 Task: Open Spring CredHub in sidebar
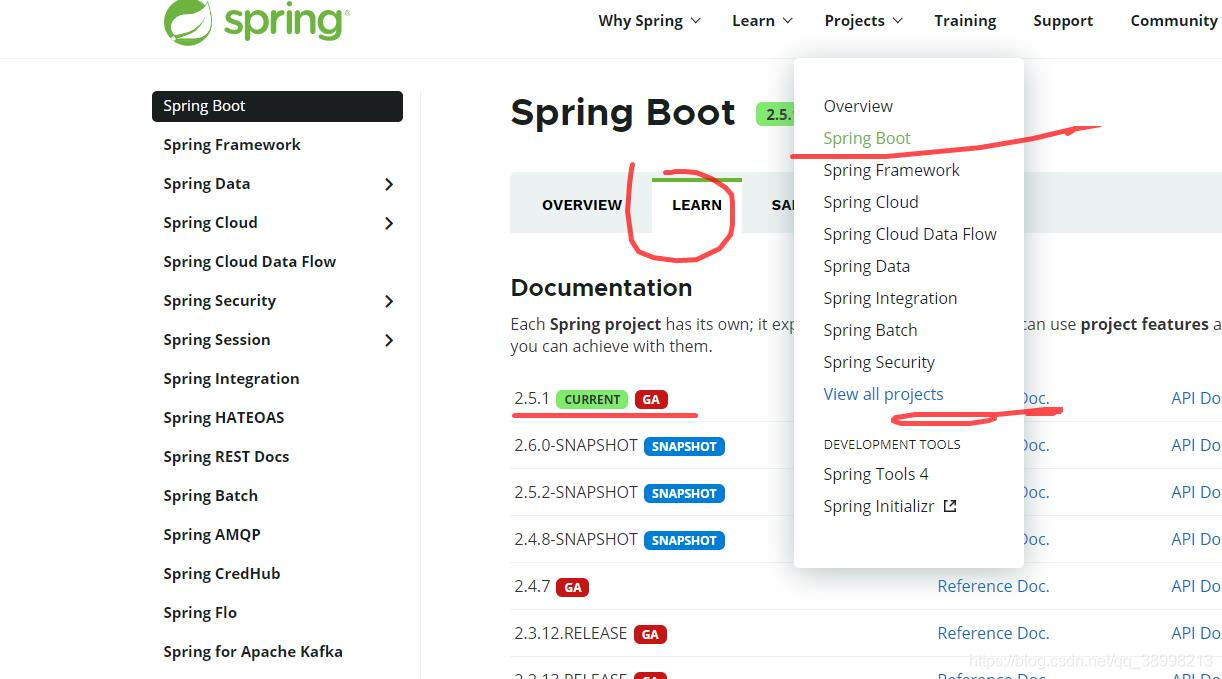pos(222,573)
